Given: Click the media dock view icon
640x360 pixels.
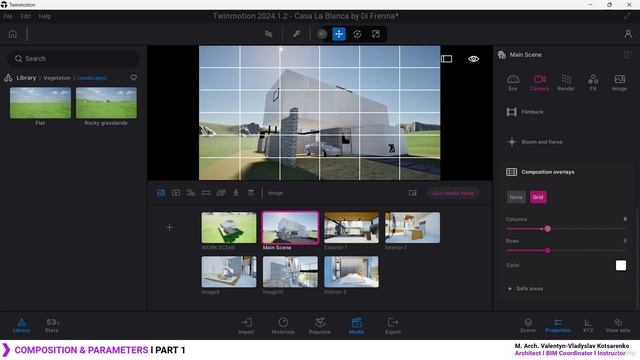Looking at the screenshot, I should pyautogui.click(x=413, y=193).
